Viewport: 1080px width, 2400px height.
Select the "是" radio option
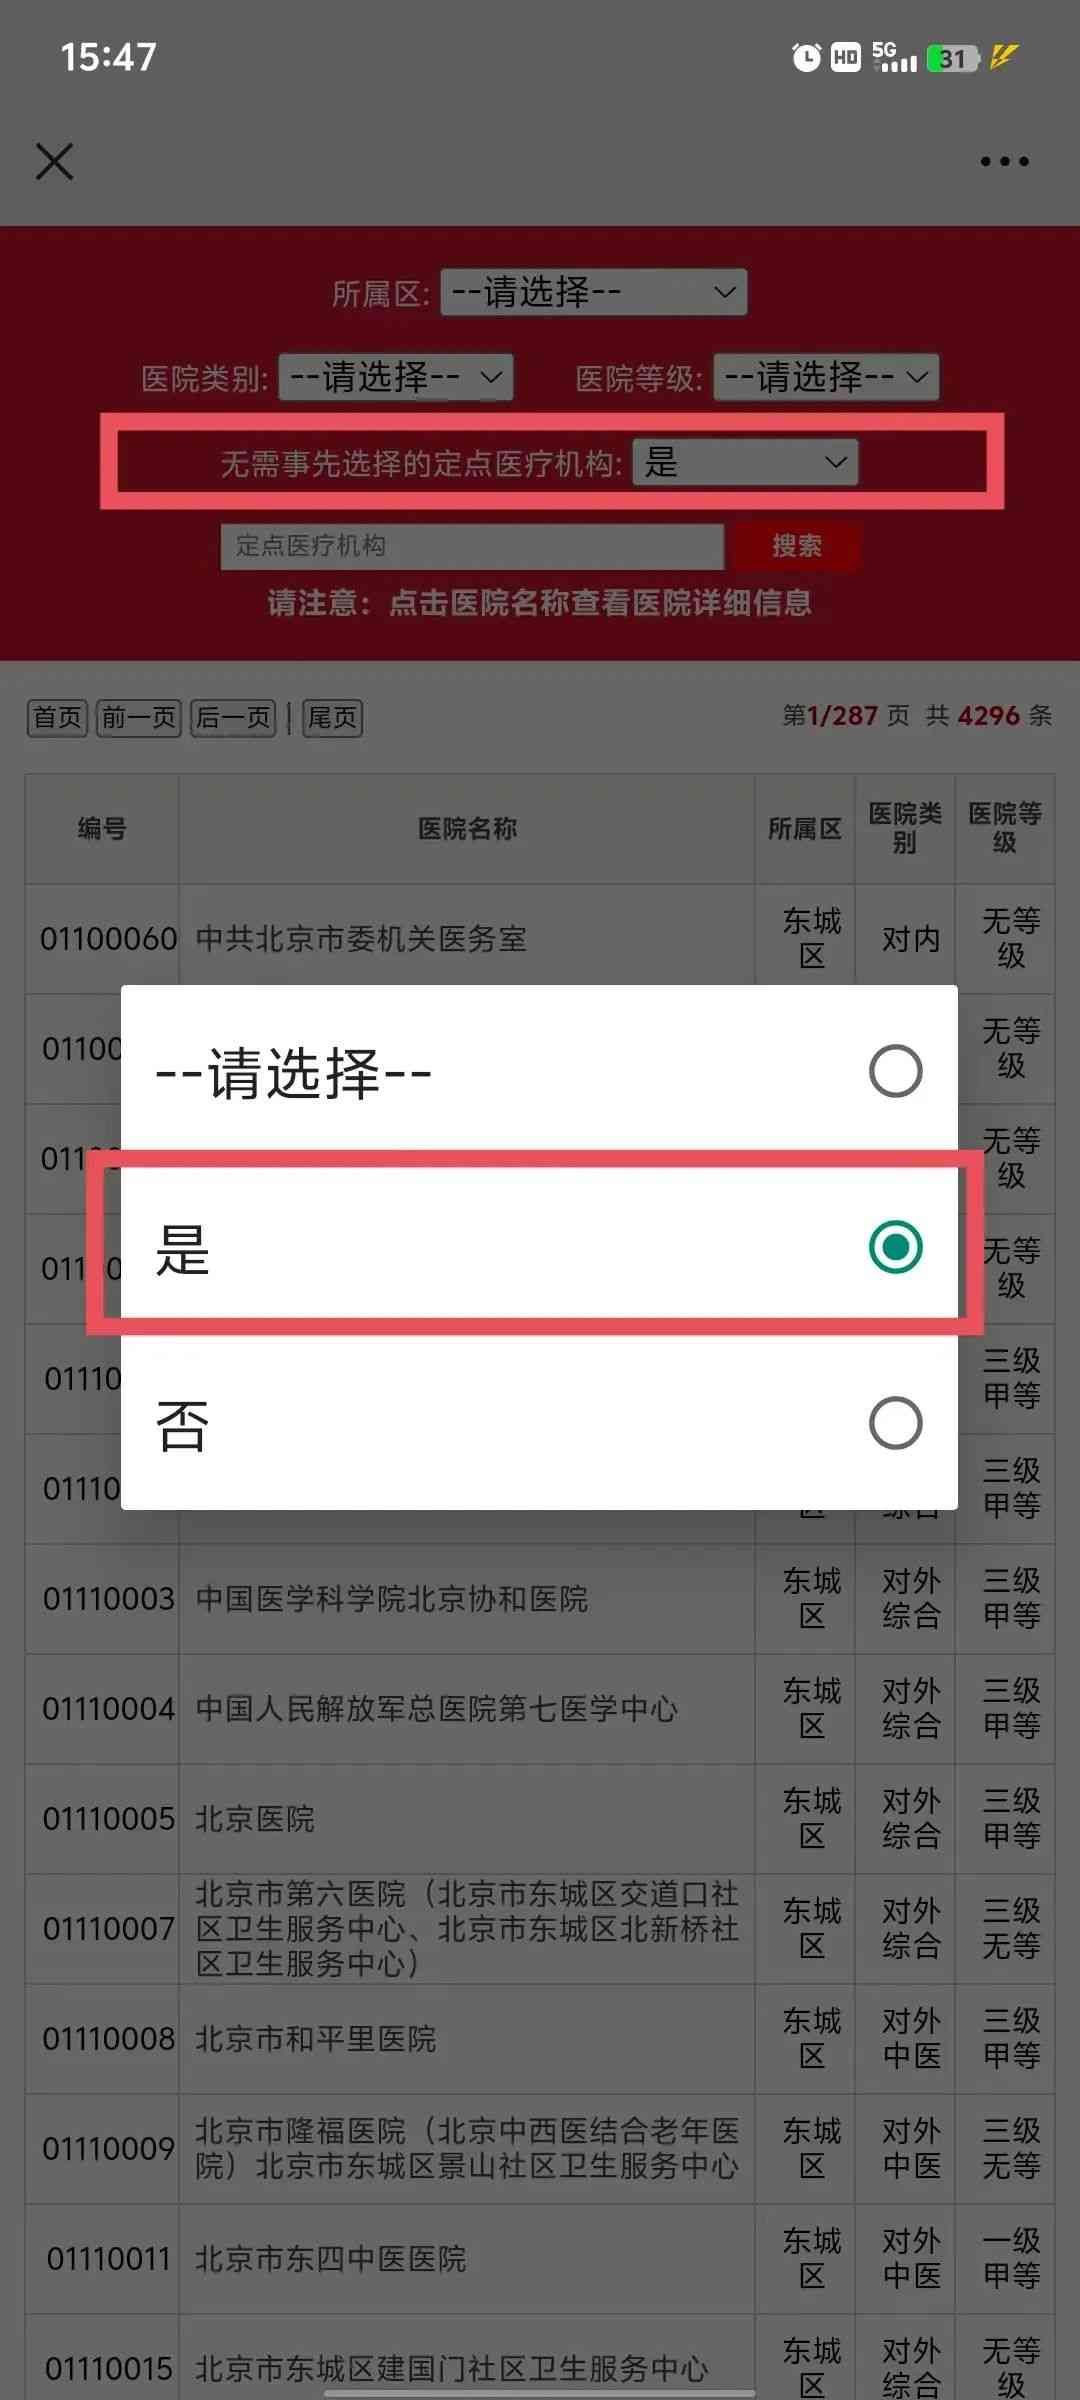[x=539, y=1247]
